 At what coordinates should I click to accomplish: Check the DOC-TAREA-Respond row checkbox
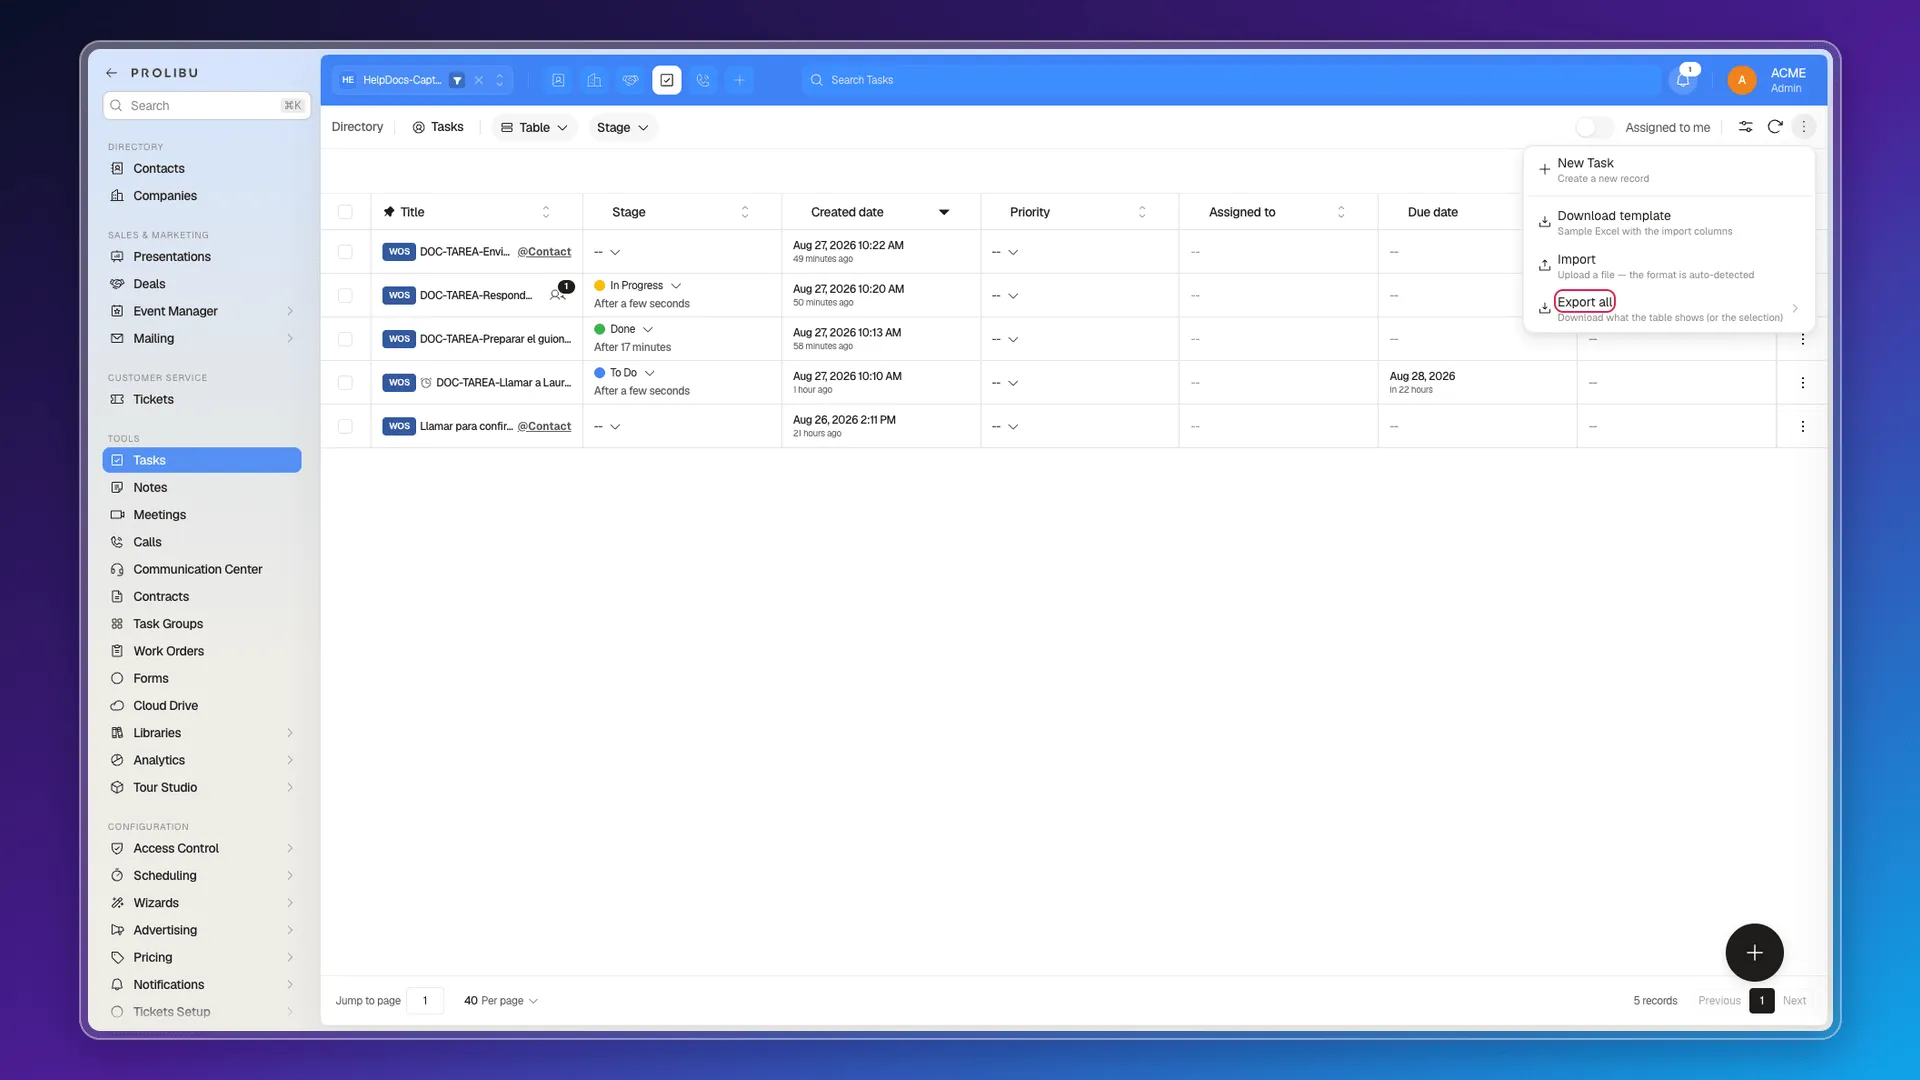click(345, 295)
